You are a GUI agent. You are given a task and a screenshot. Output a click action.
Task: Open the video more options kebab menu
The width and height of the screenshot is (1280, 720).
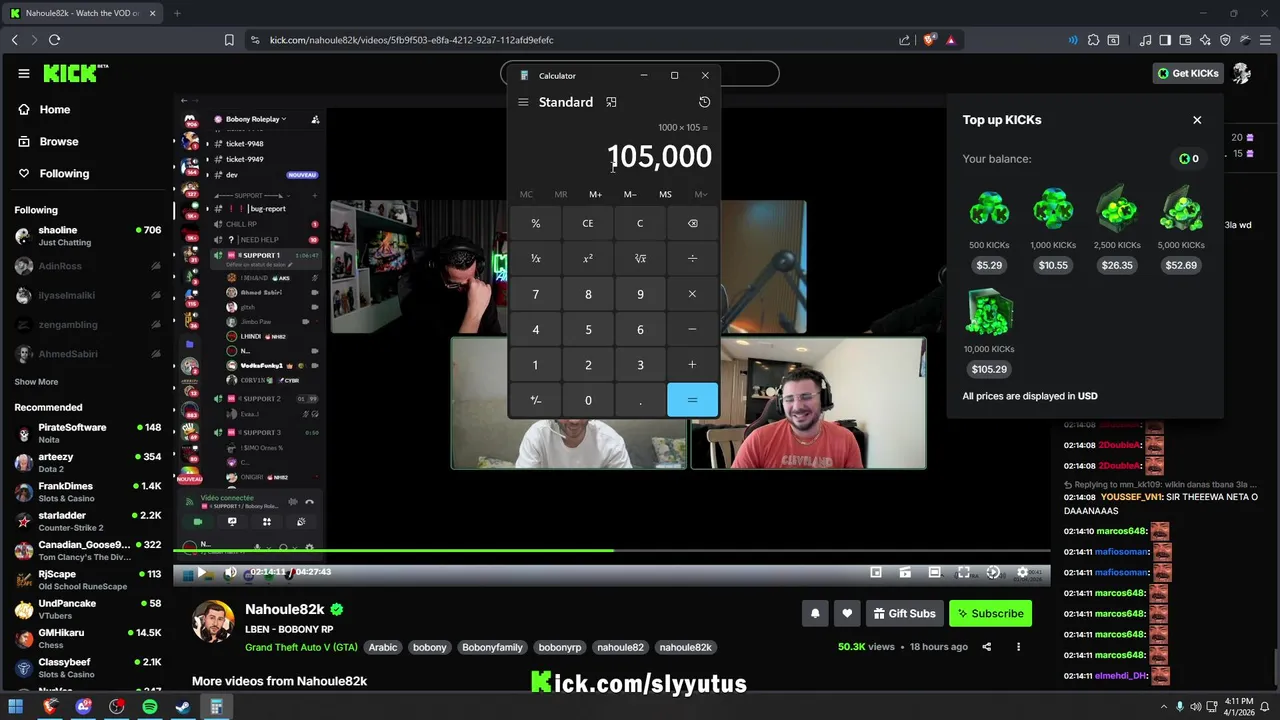click(x=1018, y=647)
